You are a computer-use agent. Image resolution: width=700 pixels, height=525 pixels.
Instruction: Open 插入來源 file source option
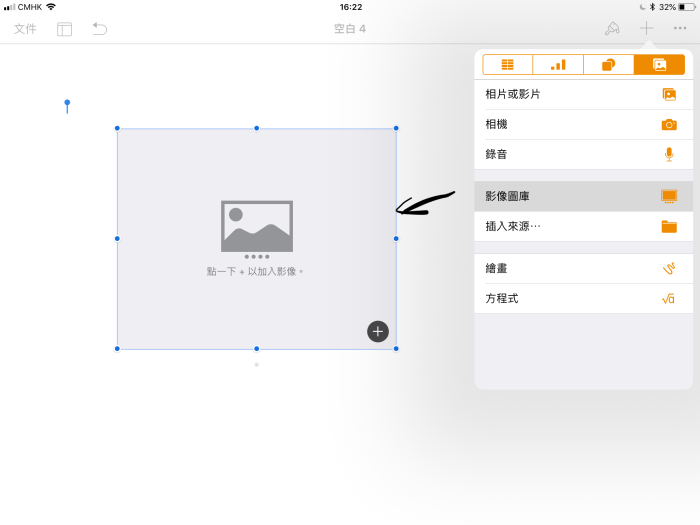coord(582,227)
